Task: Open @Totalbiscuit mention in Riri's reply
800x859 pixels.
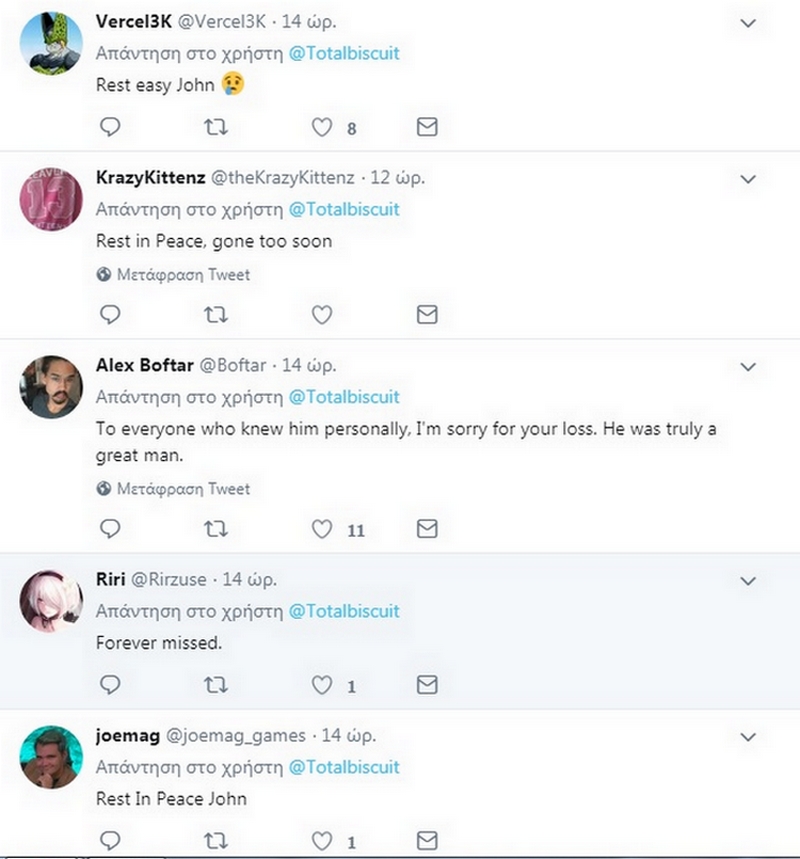Action: coord(343,611)
